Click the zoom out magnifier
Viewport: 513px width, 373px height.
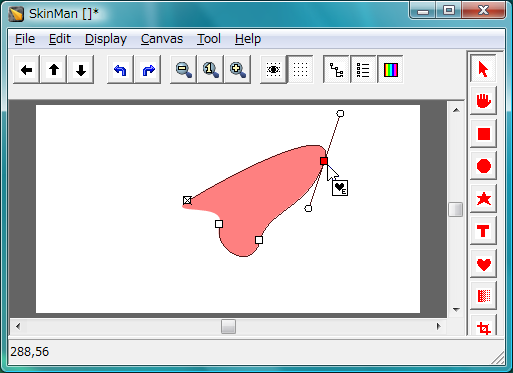click(183, 70)
